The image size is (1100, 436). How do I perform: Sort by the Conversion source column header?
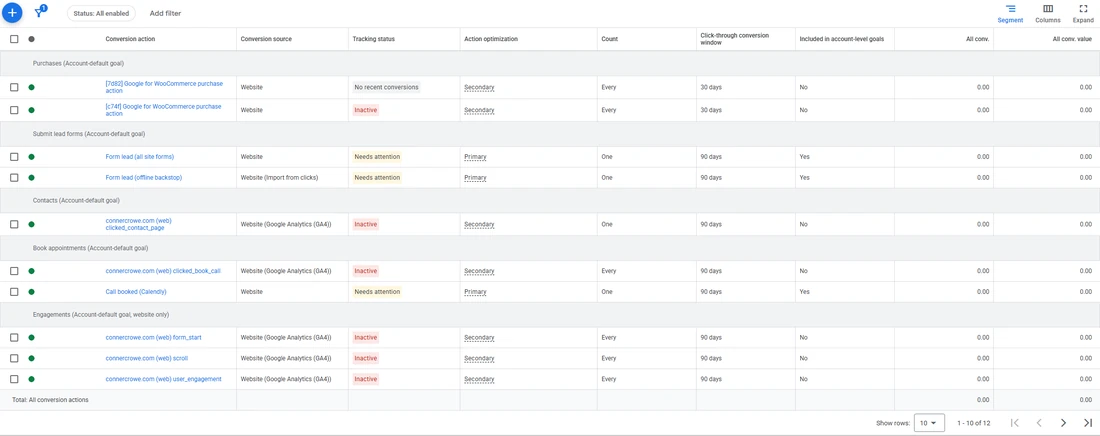click(x=266, y=39)
